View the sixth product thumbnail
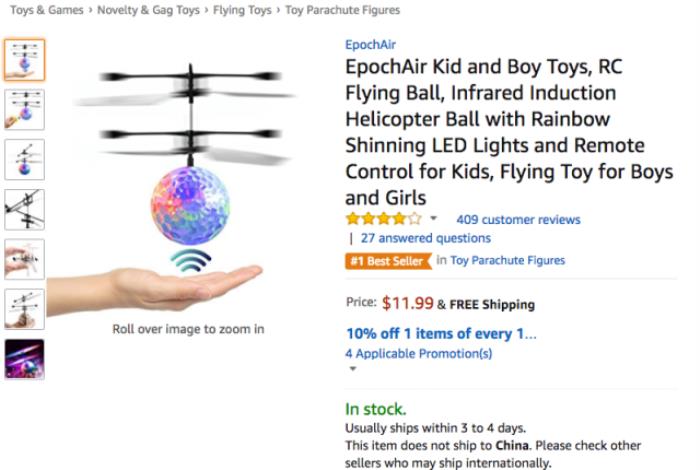The width and height of the screenshot is (700, 470). click(24, 309)
